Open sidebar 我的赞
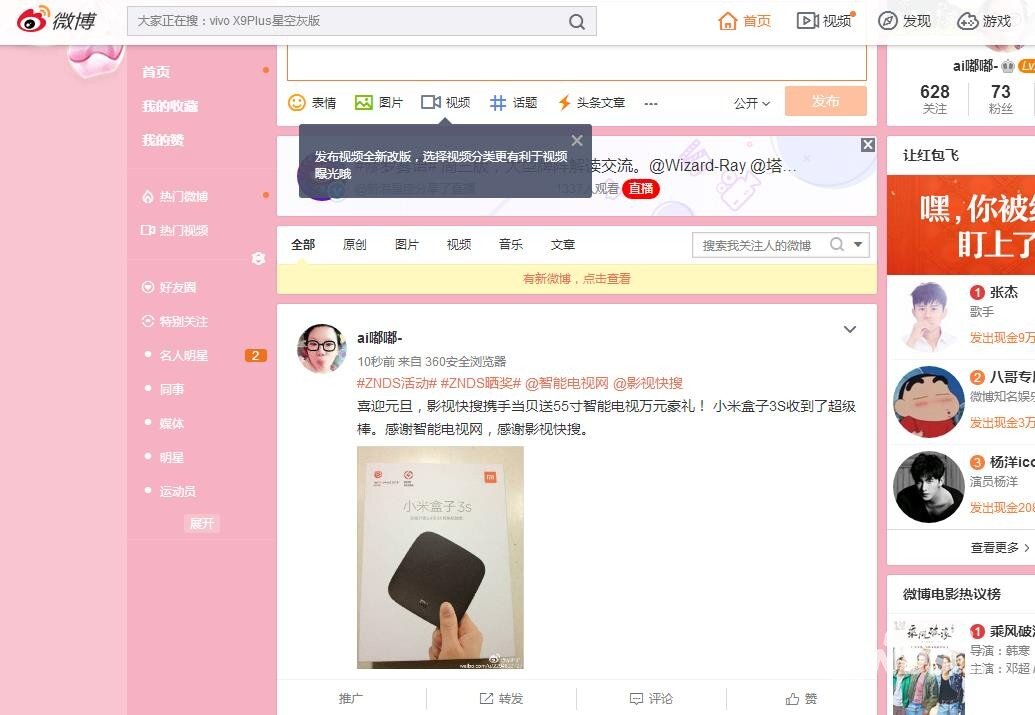 pyautogui.click(x=162, y=141)
